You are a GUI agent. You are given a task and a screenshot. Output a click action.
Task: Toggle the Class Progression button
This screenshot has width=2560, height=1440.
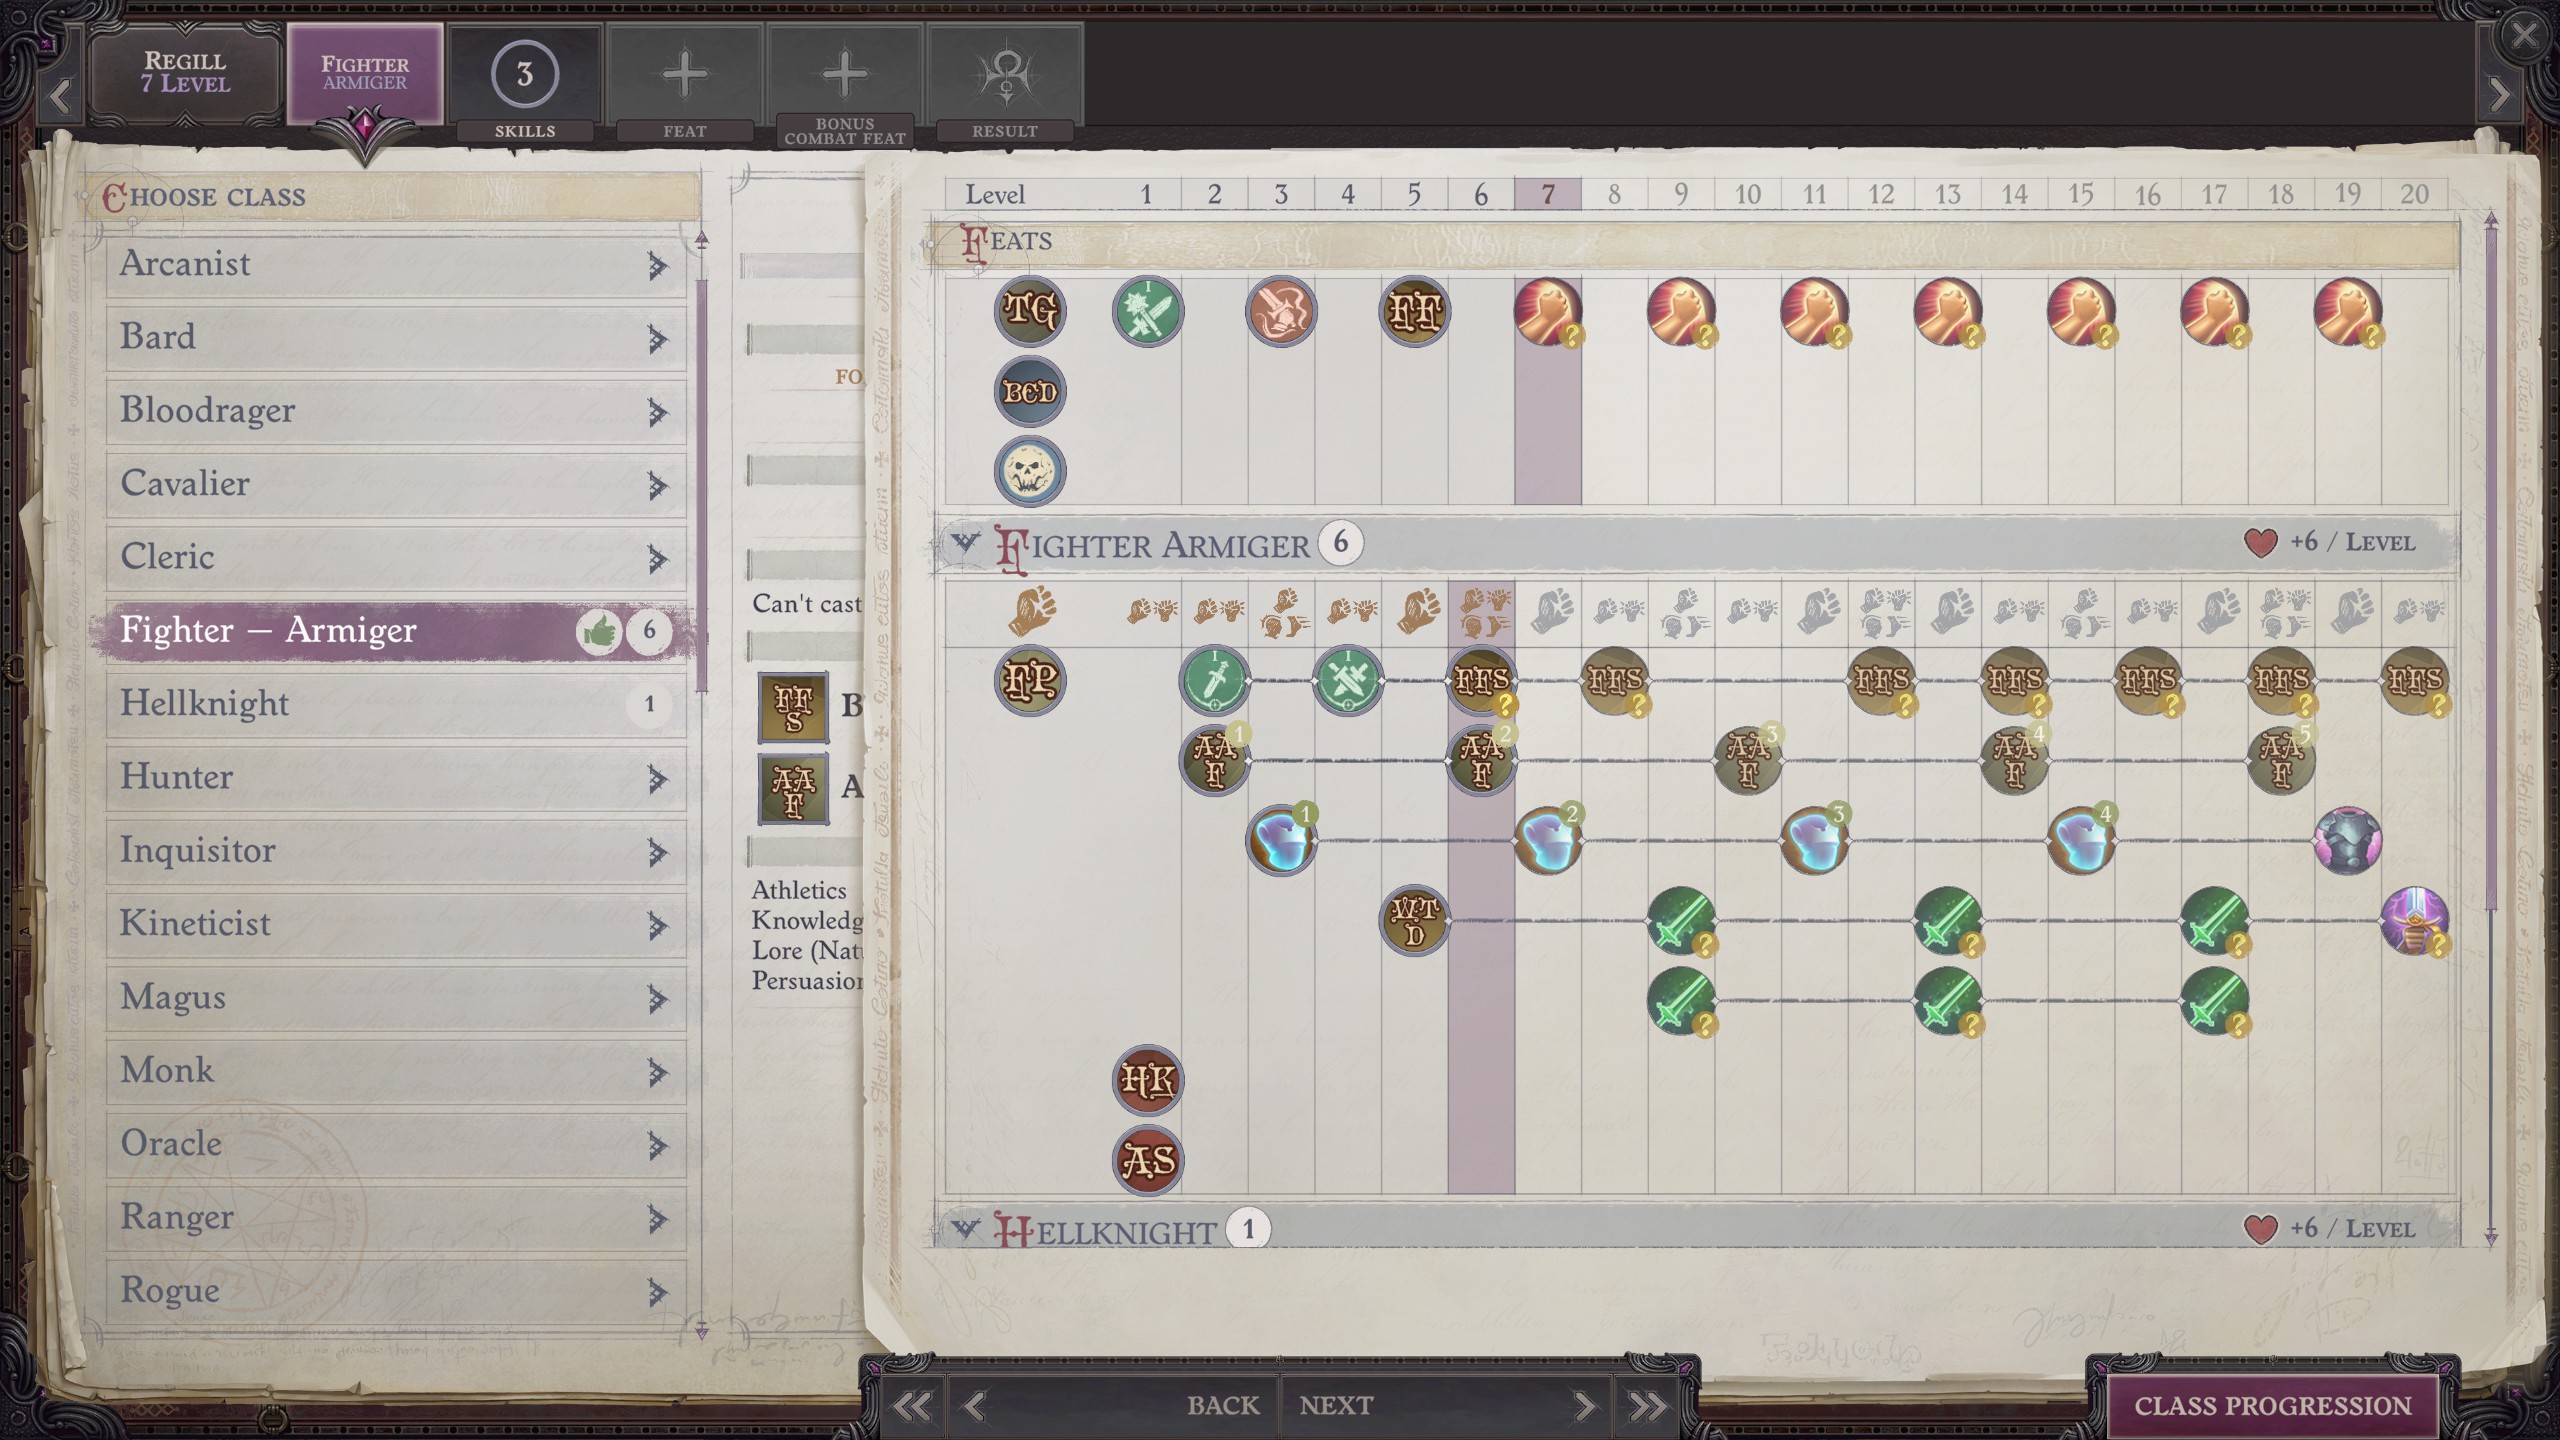(x=2272, y=1405)
